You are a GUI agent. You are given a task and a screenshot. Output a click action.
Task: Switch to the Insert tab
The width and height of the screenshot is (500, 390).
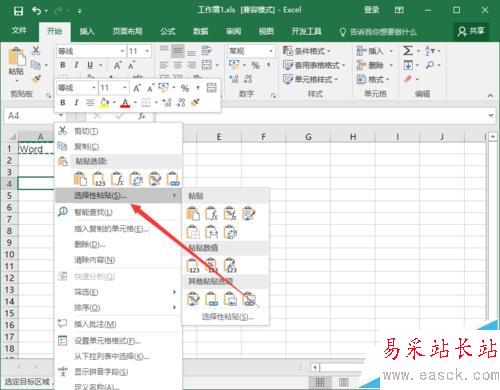(x=87, y=31)
